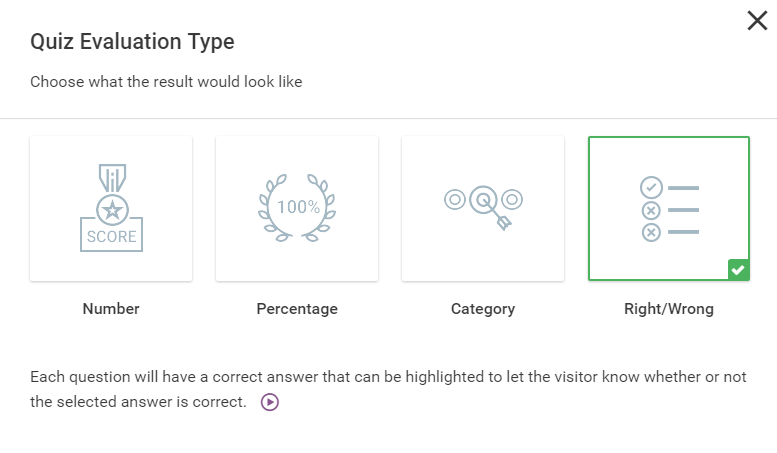The height and width of the screenshot is (453, 777).
Task: Close the Quiz Evaluation Type dialog
Action: [x=757, y=21]
